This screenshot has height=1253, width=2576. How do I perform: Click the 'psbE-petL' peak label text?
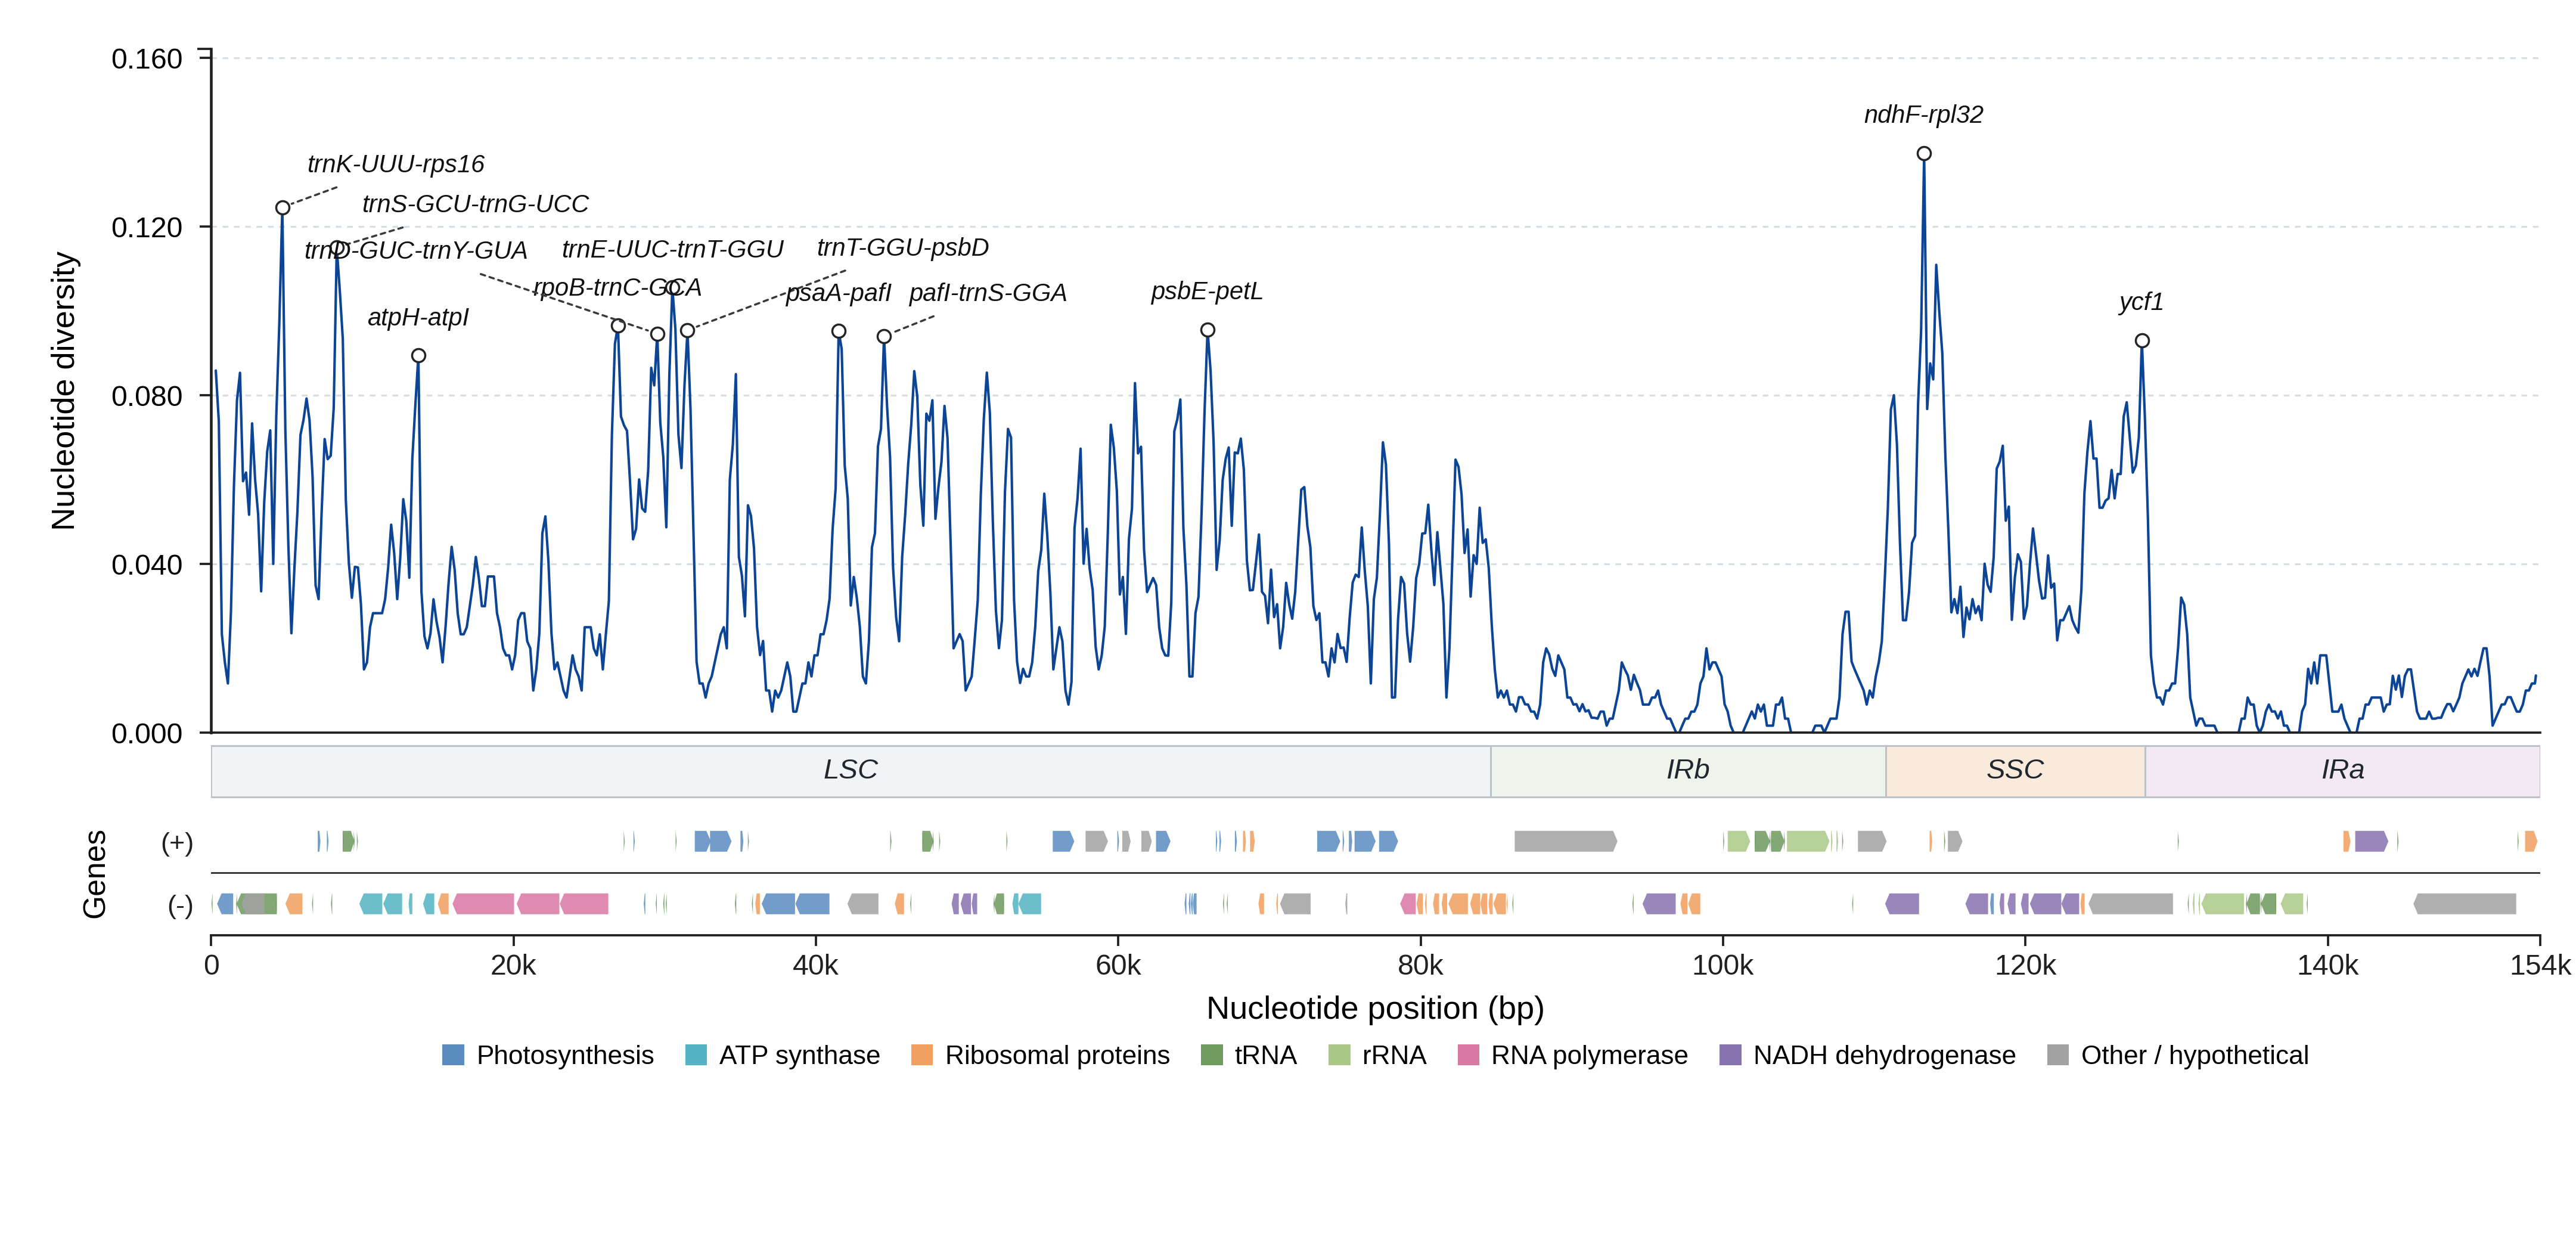click(x=1207, y=291)
